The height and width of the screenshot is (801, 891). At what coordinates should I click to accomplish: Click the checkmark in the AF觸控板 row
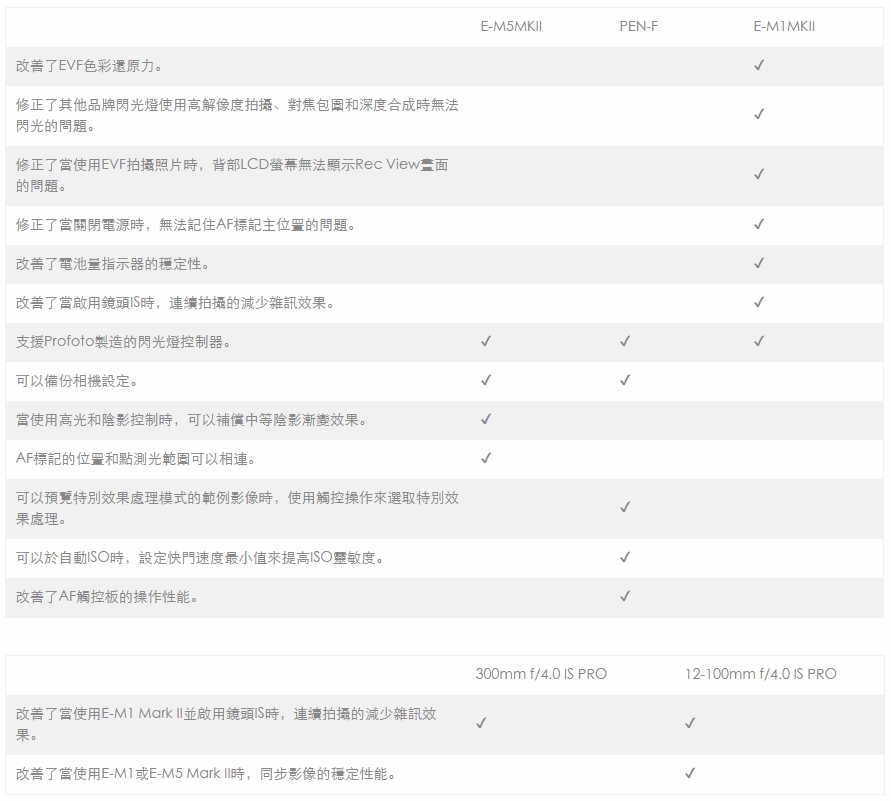click(625, 596)
